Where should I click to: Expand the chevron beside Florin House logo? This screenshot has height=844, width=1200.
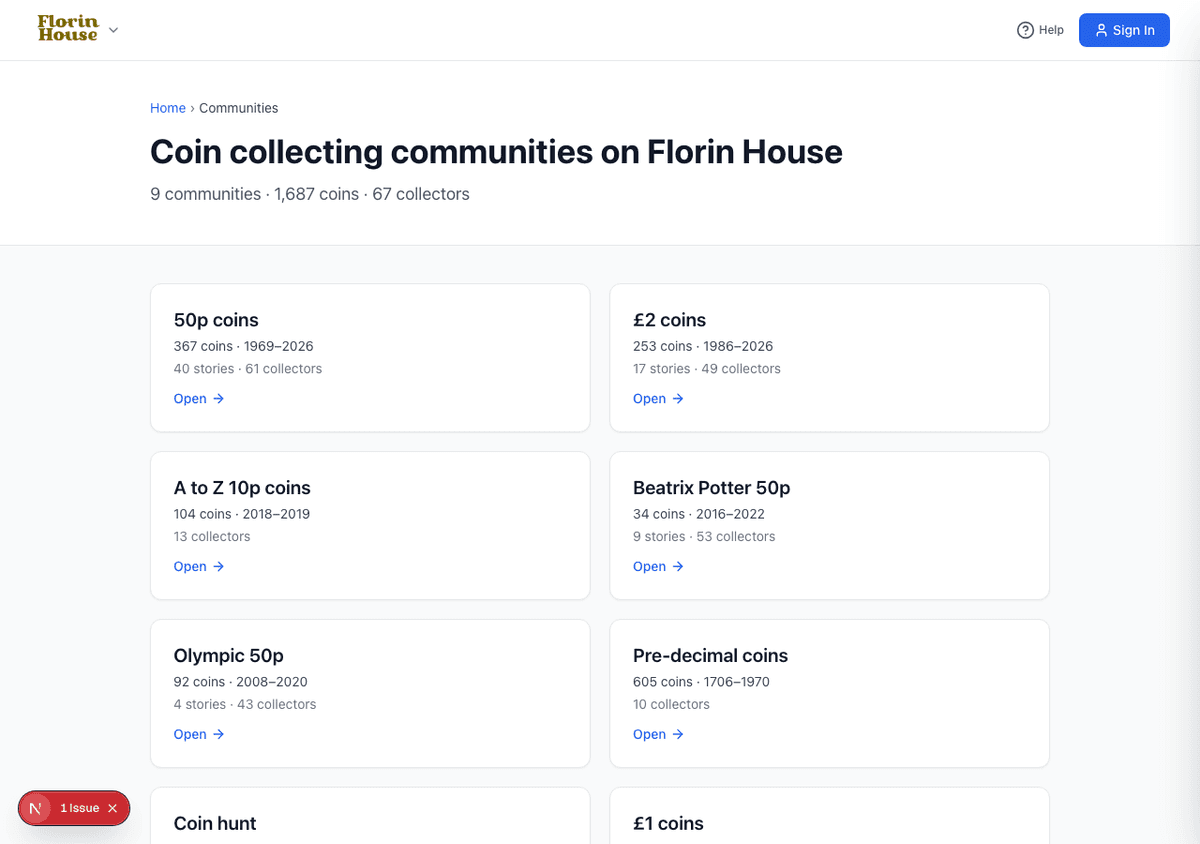tap(113, 30)
